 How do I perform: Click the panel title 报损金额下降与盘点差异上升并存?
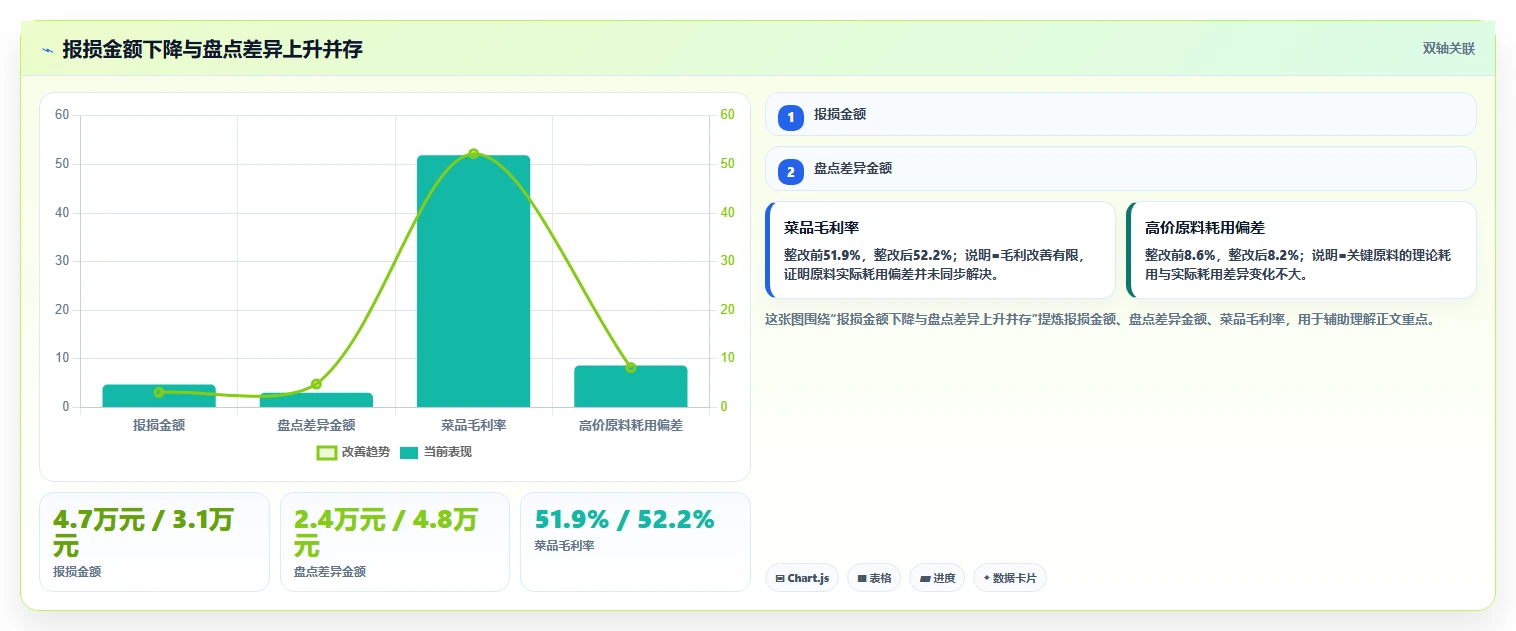(212, 50)
